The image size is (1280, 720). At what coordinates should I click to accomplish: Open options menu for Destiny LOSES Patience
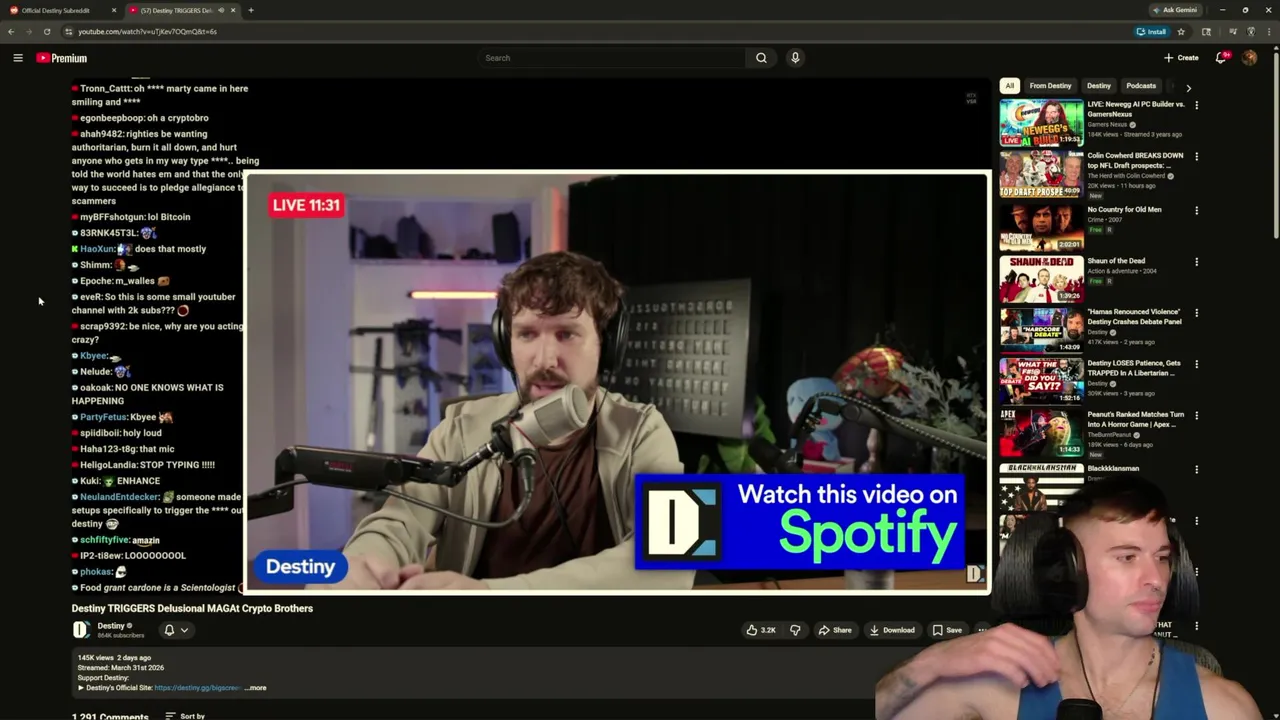(1196, 364)
